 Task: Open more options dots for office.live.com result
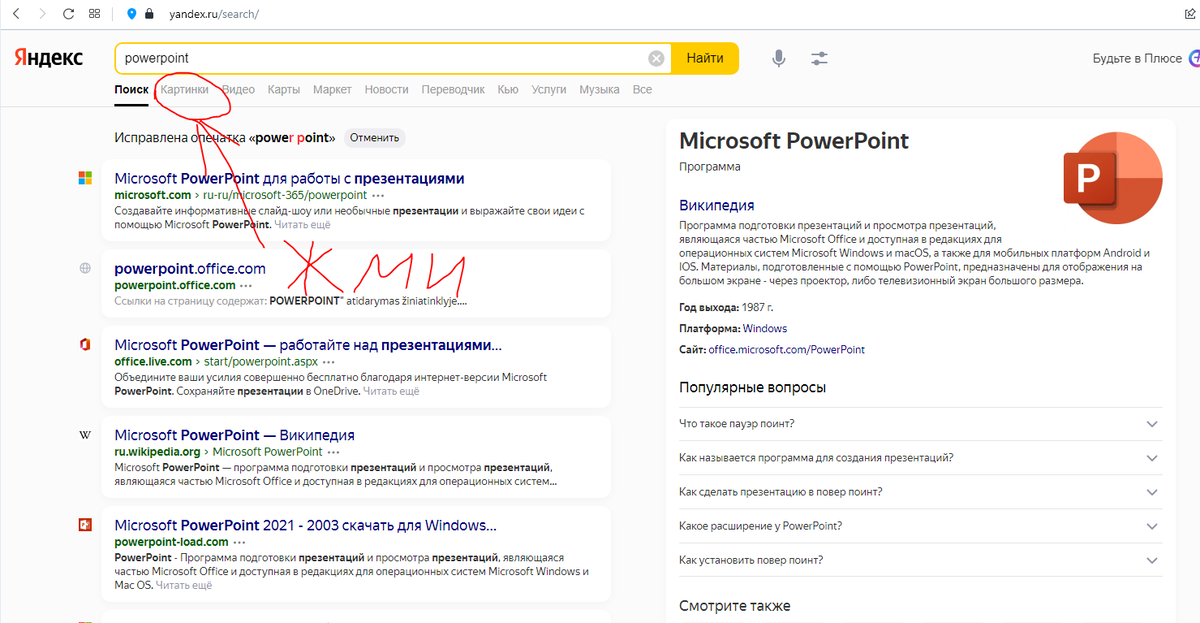click(x=328, y=361)
